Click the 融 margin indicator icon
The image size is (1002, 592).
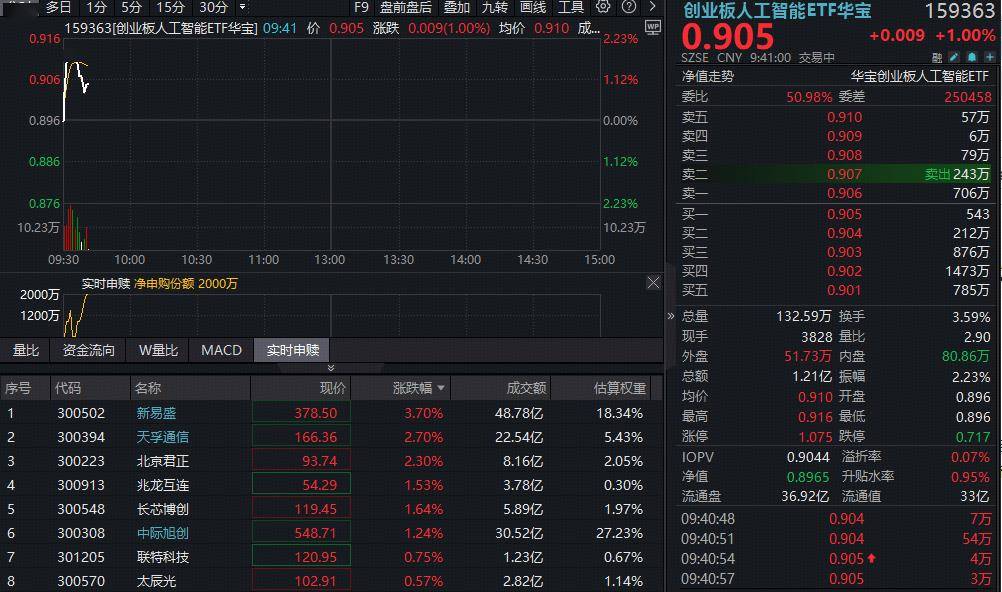coord(937,58)
